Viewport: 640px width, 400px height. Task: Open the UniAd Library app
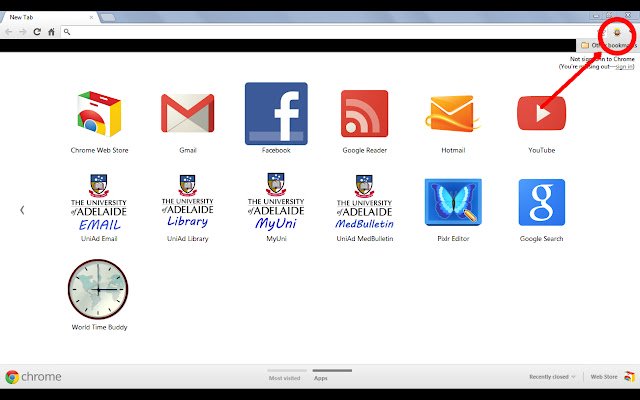[187, 202]
